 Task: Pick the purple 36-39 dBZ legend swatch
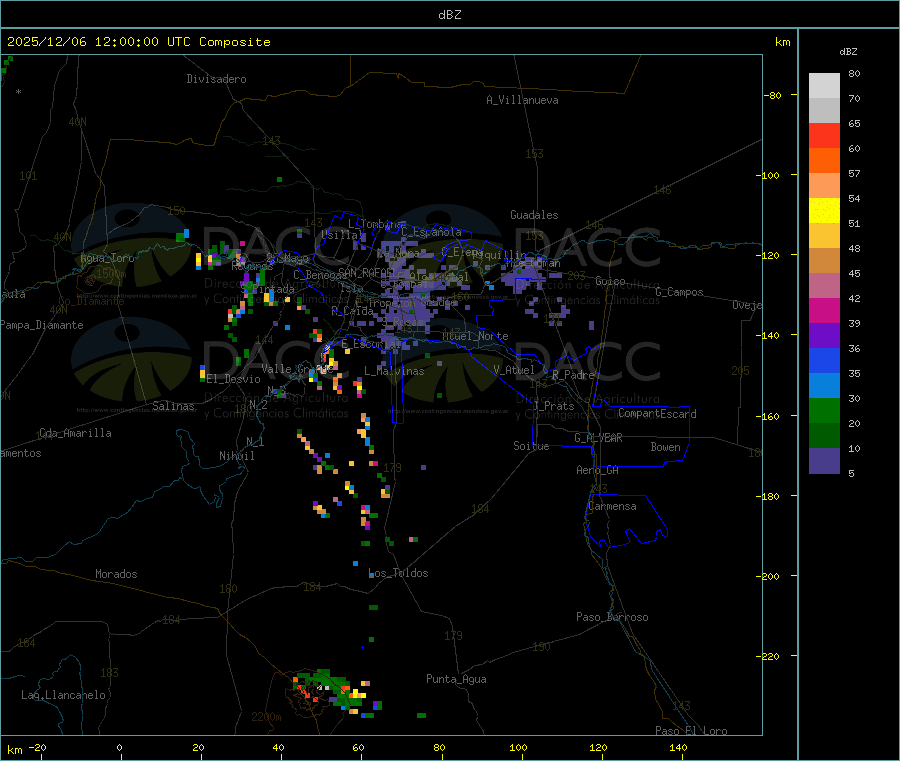tap(824, 336)
